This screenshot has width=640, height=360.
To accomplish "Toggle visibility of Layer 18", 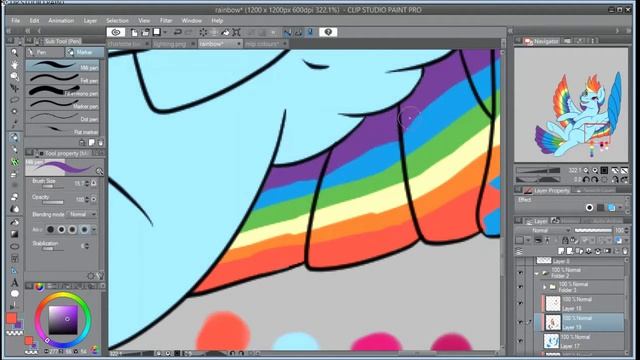I will (x=520, y=303).
